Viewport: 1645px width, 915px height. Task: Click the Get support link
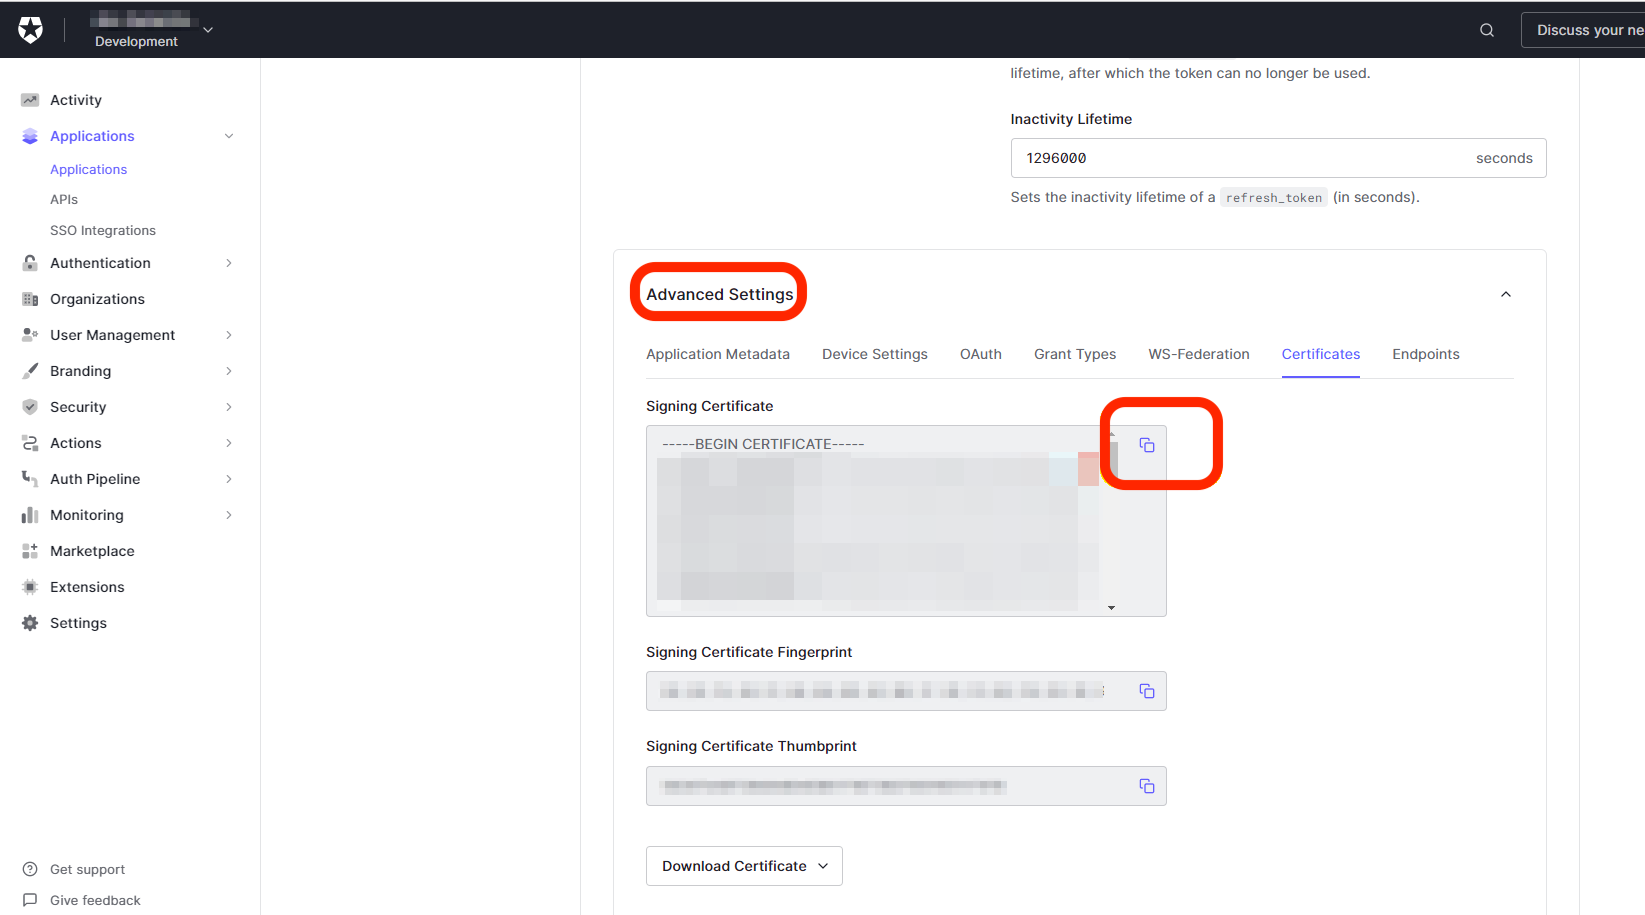tap(87, 869)
